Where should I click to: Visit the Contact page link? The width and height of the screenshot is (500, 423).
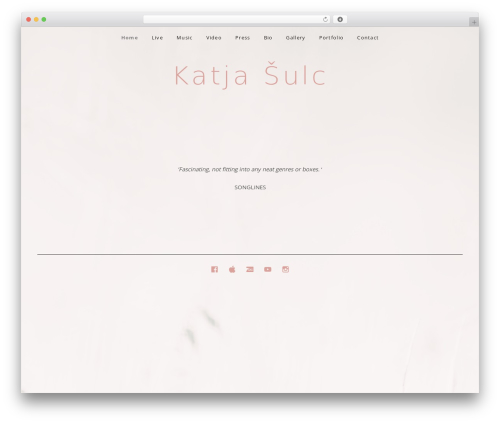[x=368, y=38]
